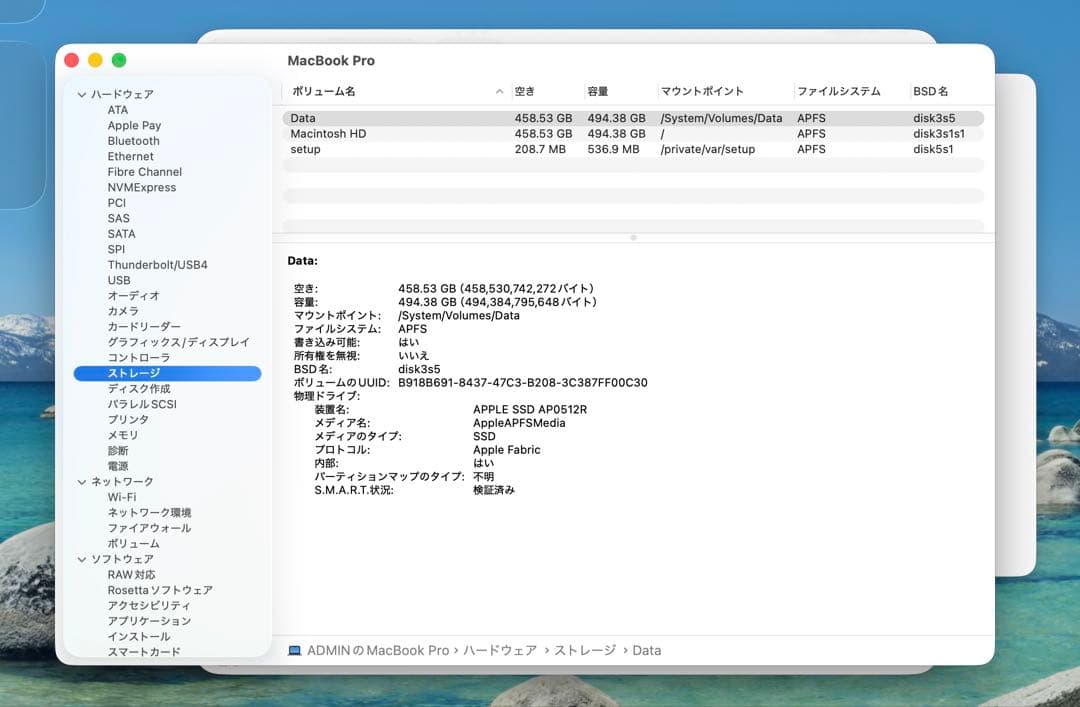Click the volume UUID value
Image resolution: width=1080 pixels, height=707 pixels.
[x=523, y=382]
